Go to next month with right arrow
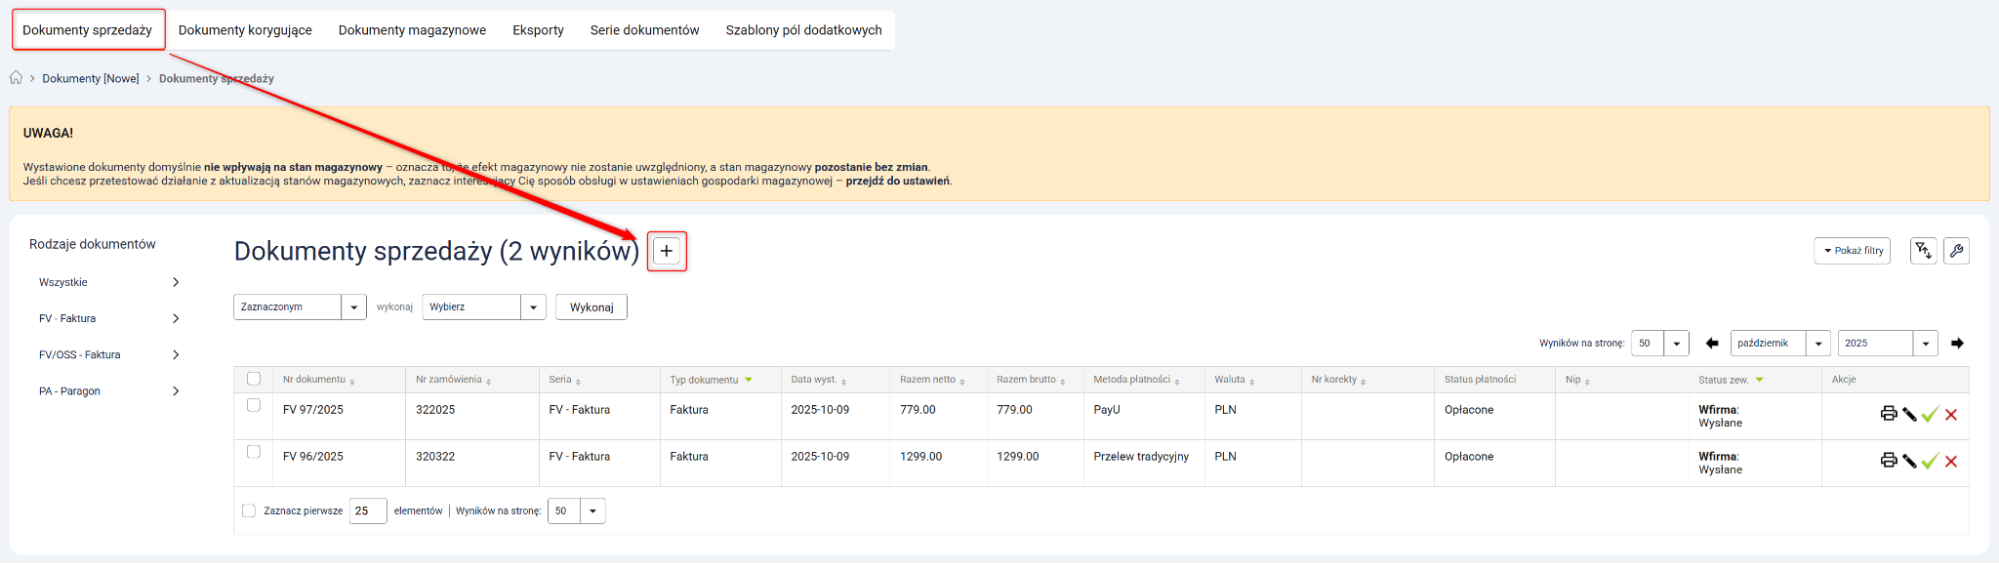 point(1957,343)
